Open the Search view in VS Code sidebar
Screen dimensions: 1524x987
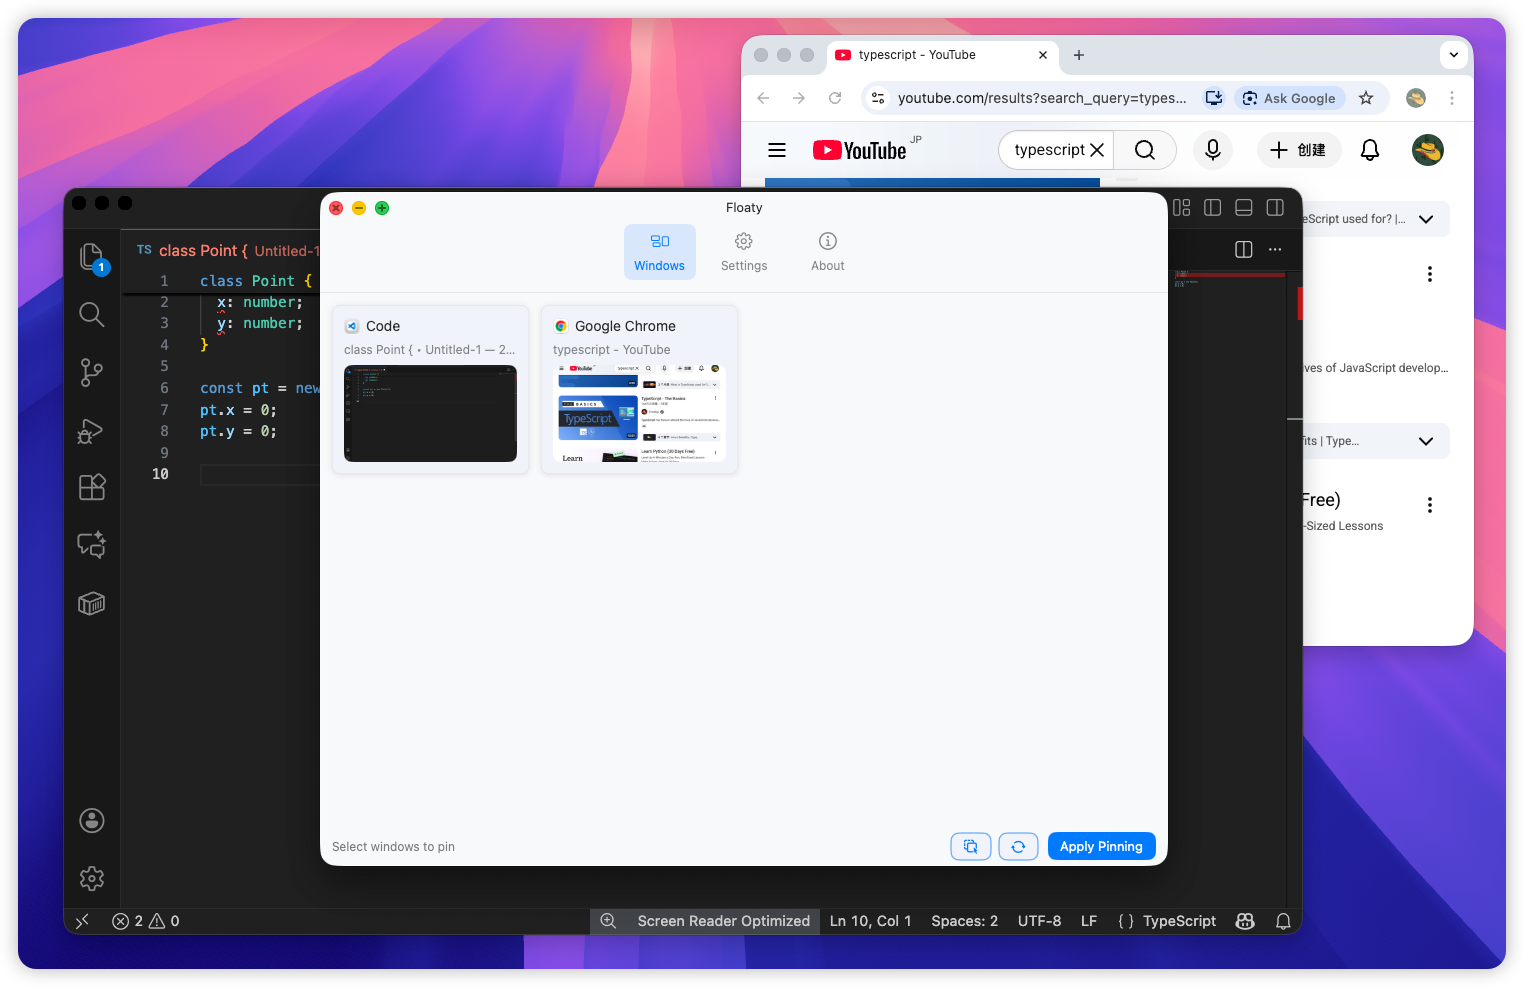(91, 314)
